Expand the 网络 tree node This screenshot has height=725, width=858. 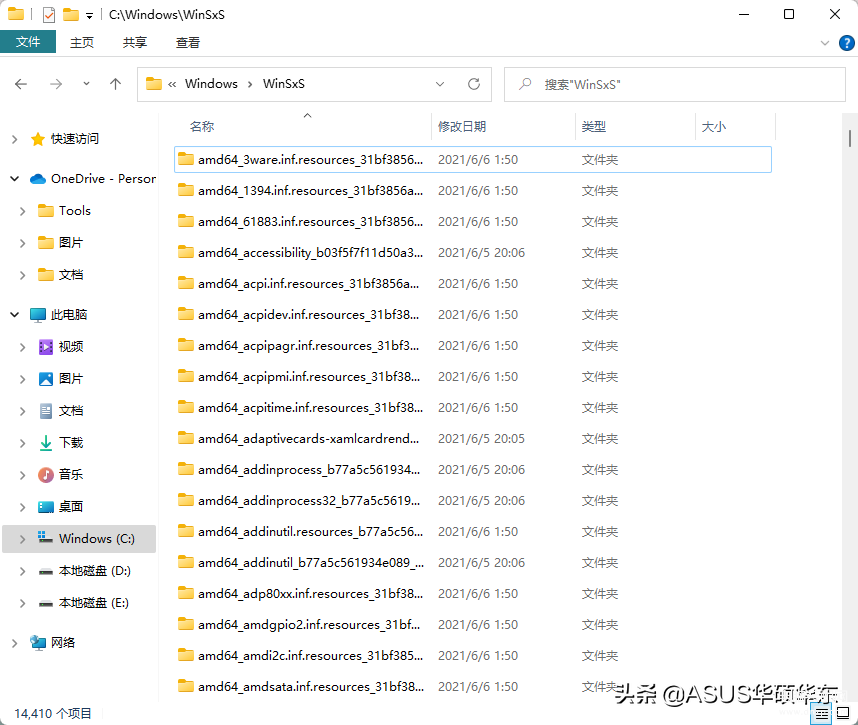[15, 643]
